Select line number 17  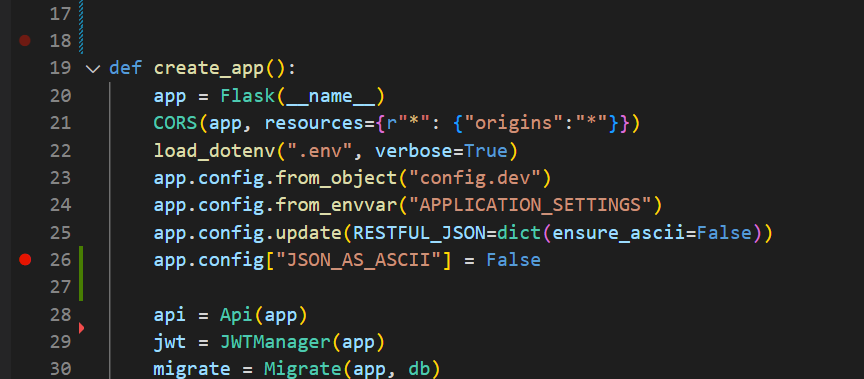[61, 14]
